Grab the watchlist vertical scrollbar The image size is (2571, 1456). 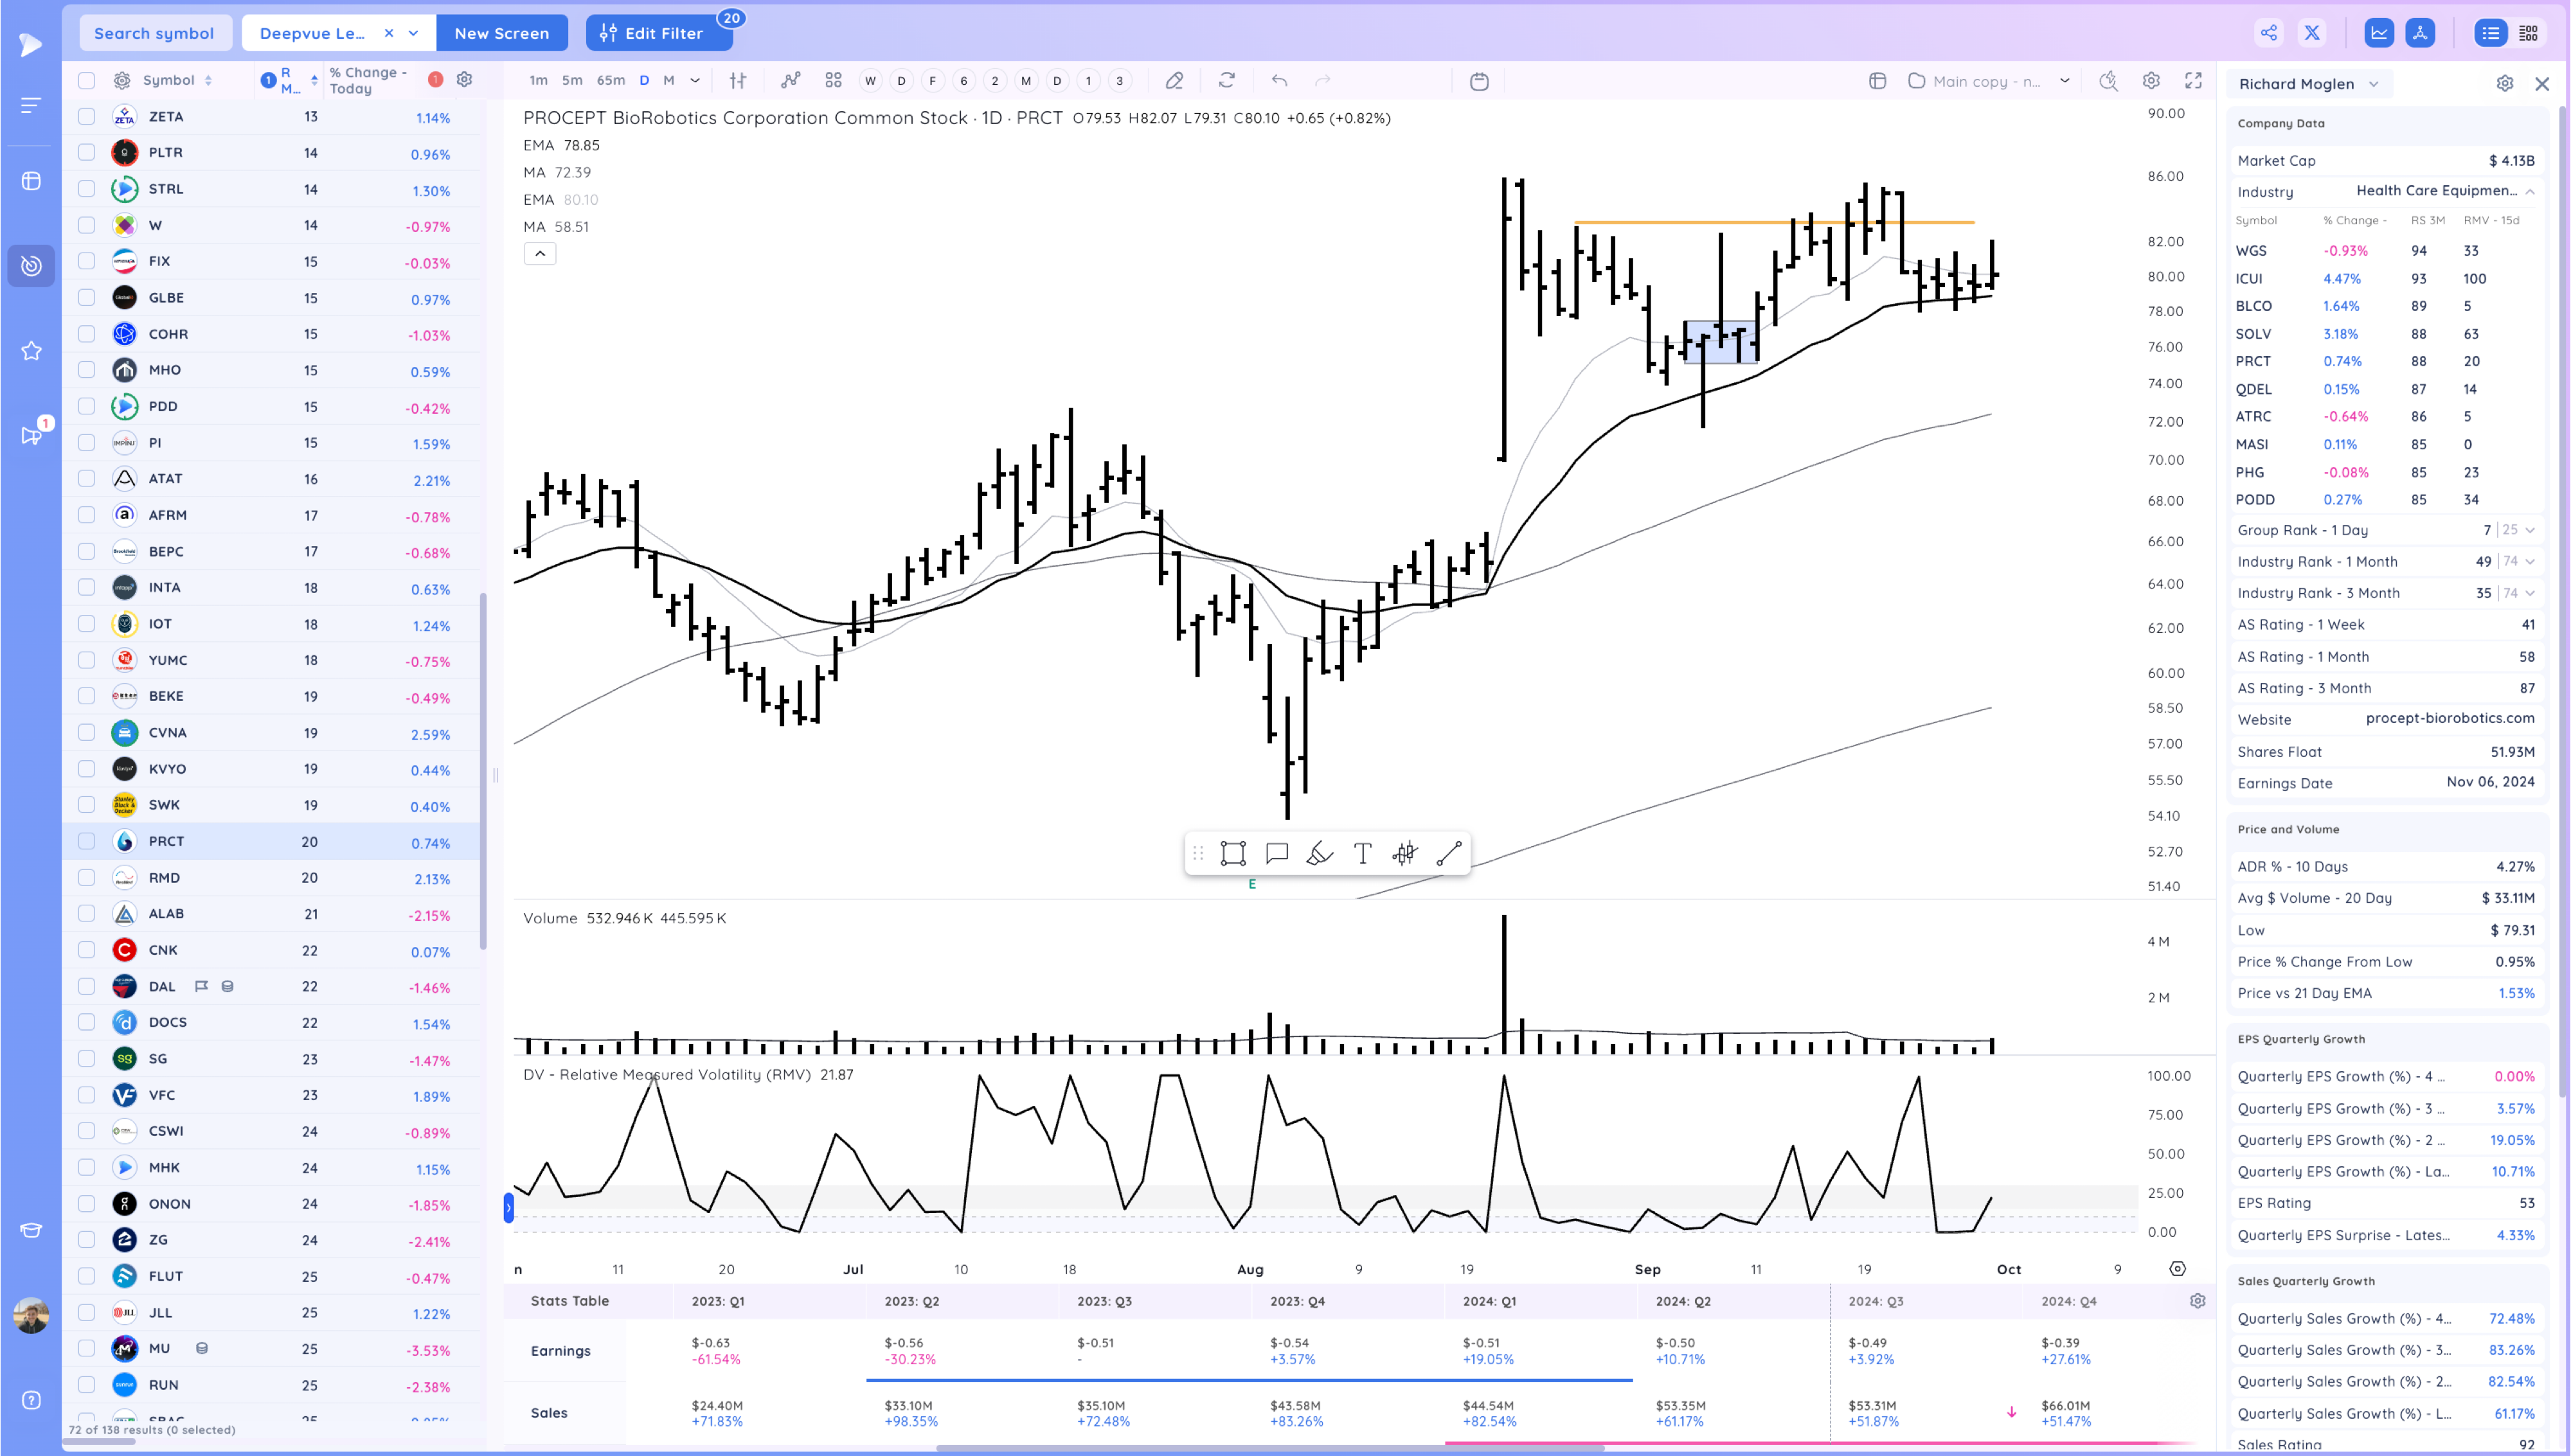[x=483, y=770]
